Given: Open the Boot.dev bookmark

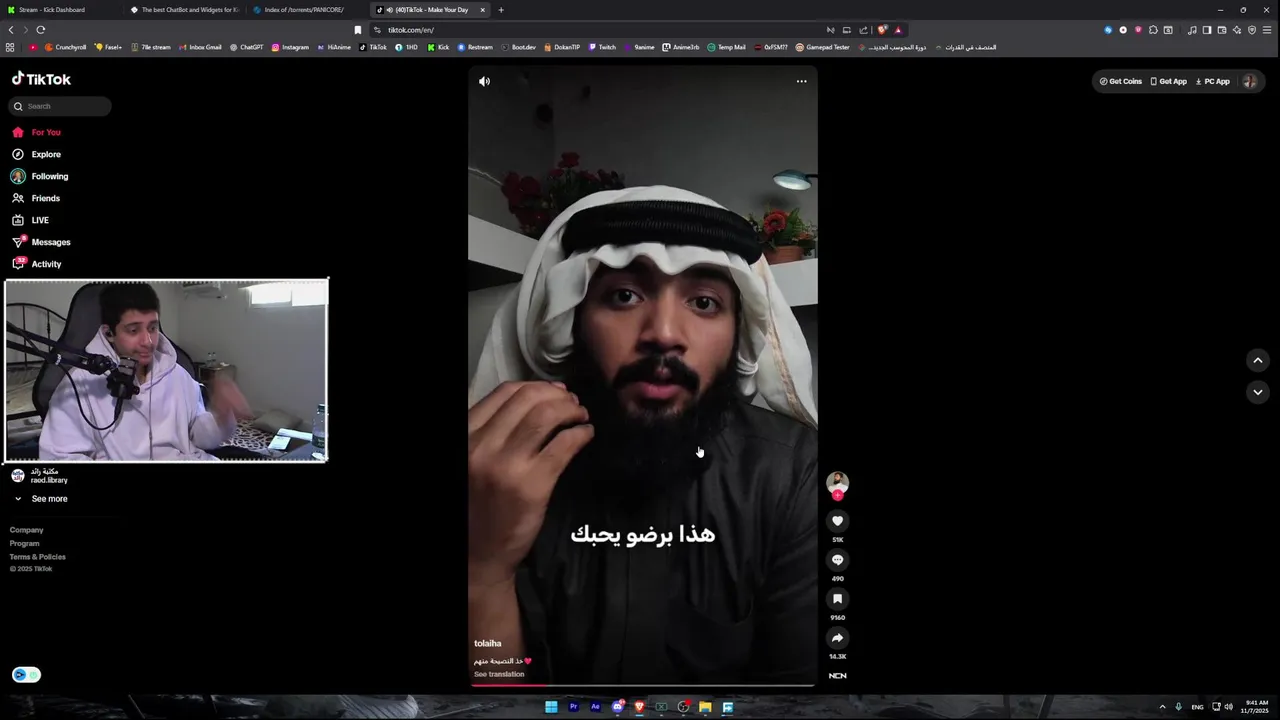Looking at the screenshot, I should [519, 47].
